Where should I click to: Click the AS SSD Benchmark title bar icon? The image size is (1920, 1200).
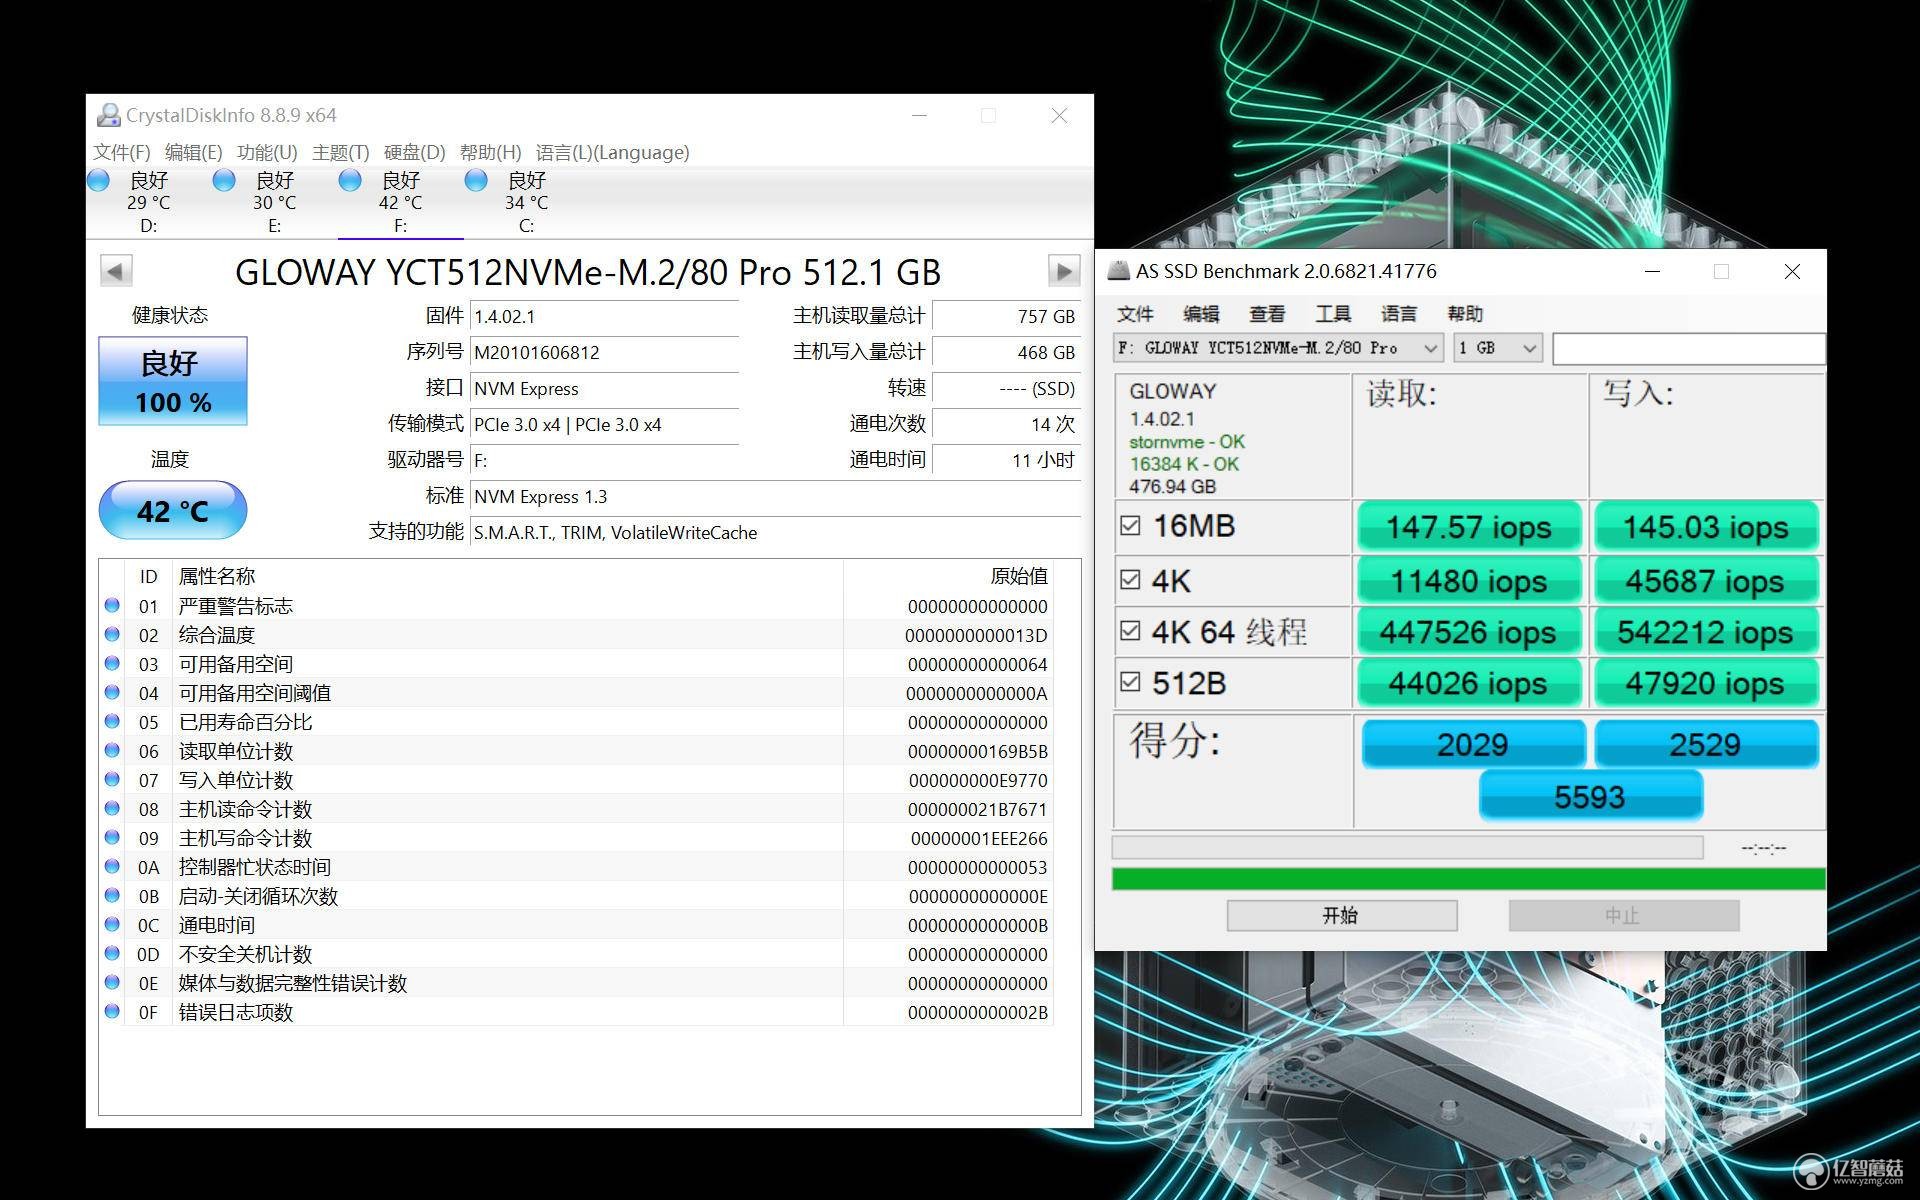[1119, 271]
